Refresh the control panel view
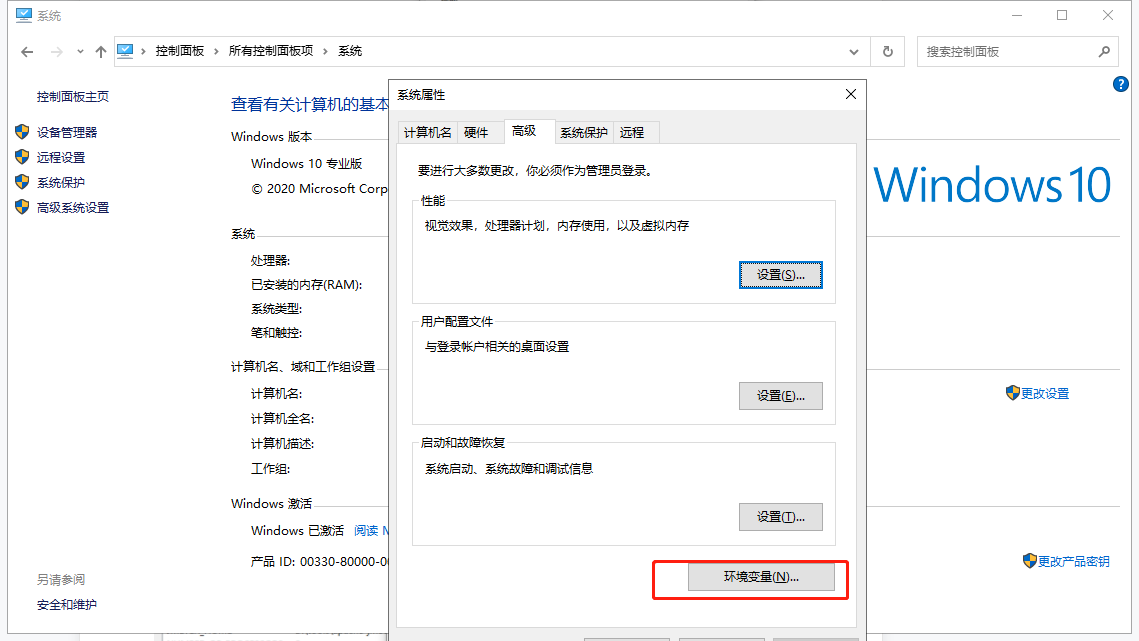 pos(888,52)
